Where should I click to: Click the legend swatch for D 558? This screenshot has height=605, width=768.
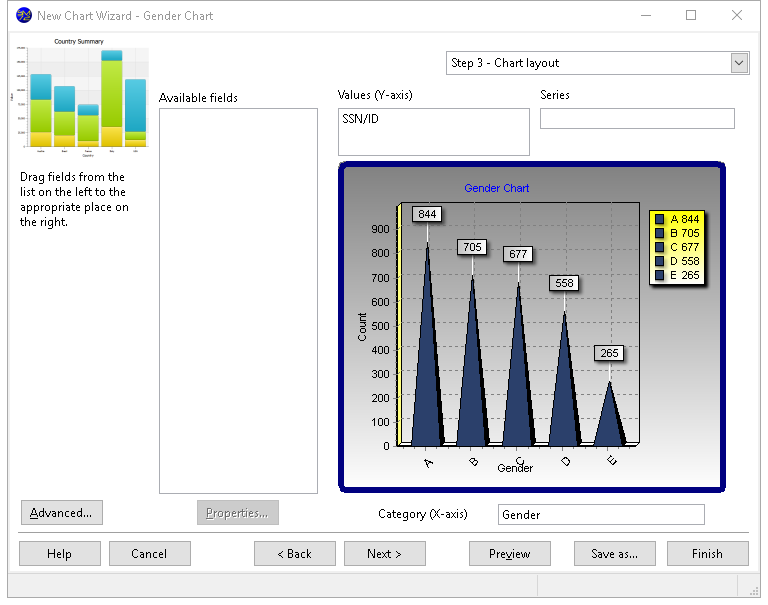point(659,261)
